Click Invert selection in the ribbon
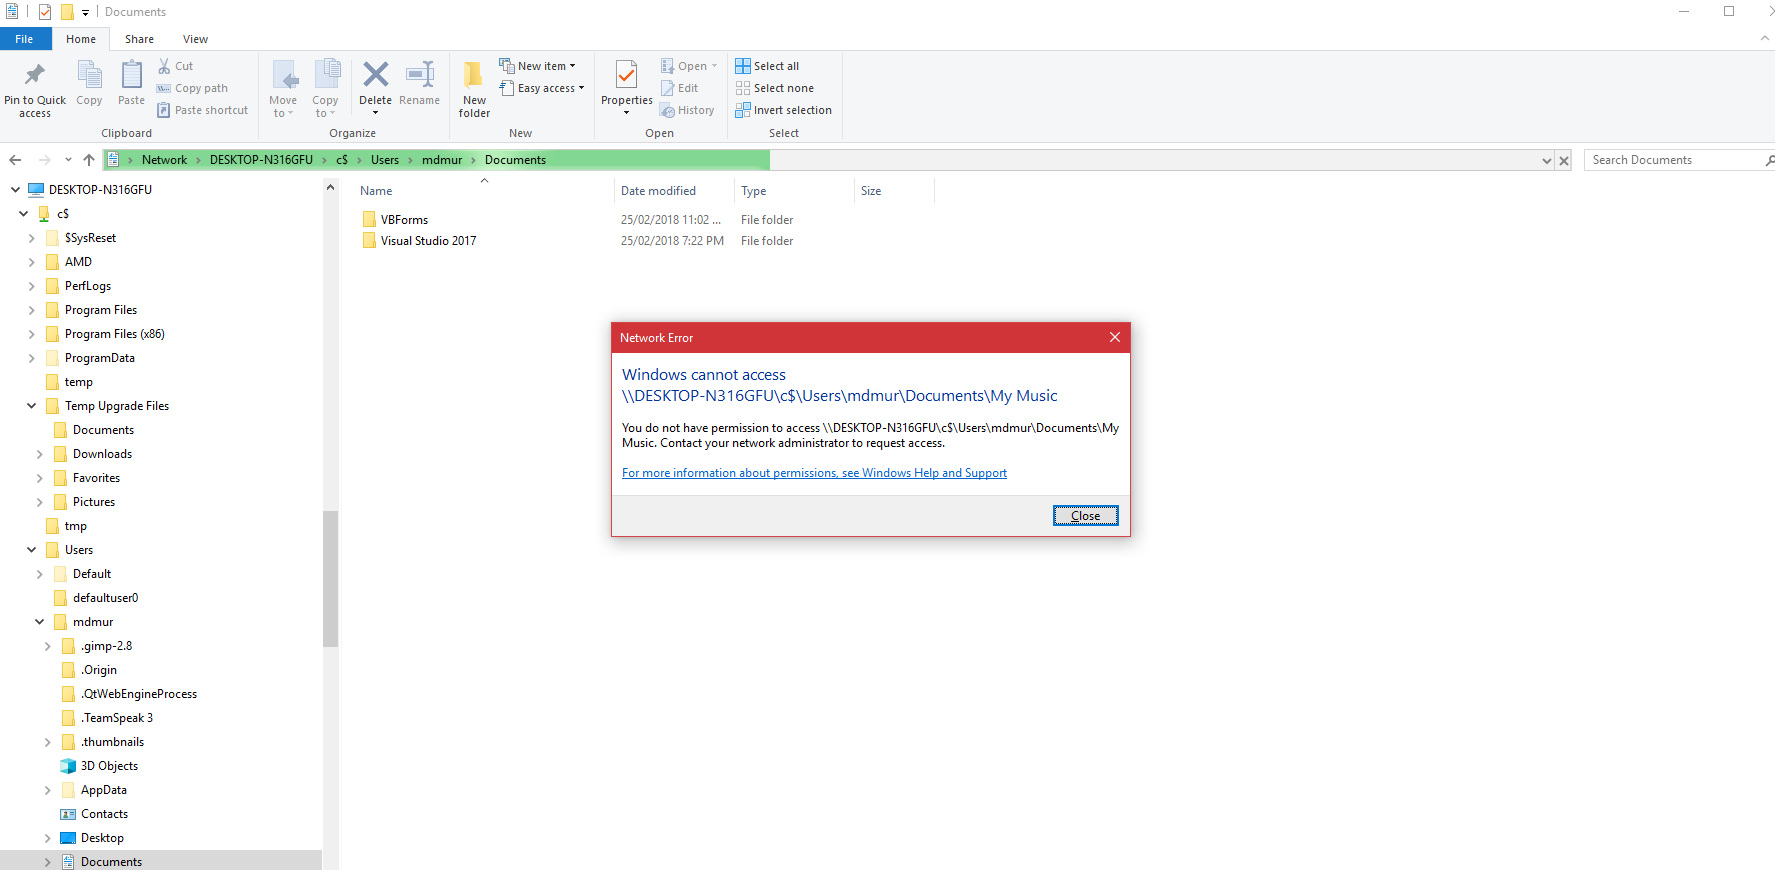1775x870 pixels. tap(784, 110)
